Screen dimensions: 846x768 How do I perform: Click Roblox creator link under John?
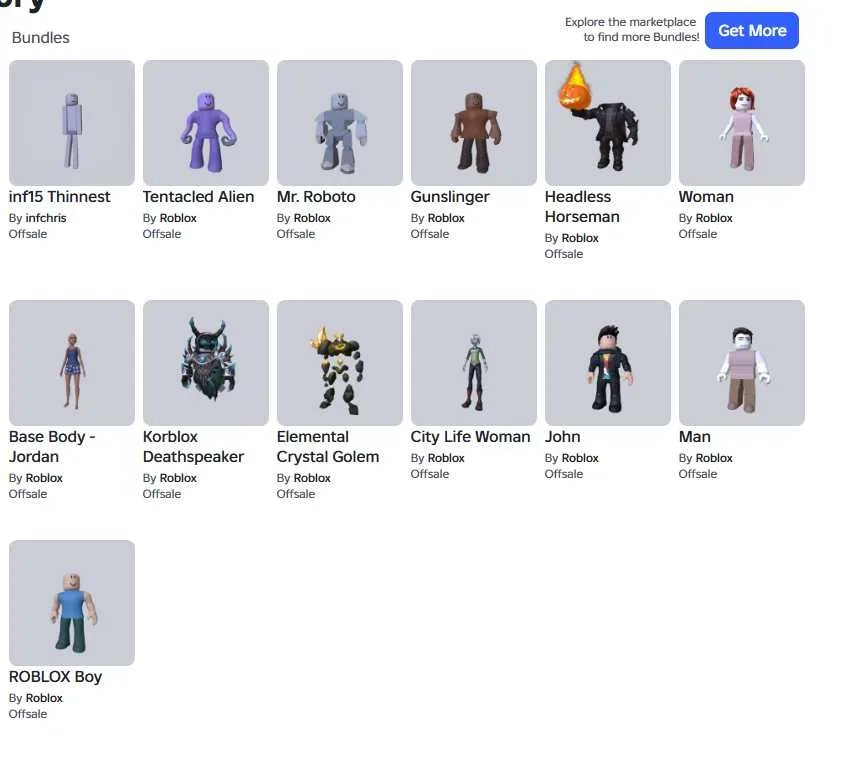click(580, 458)
